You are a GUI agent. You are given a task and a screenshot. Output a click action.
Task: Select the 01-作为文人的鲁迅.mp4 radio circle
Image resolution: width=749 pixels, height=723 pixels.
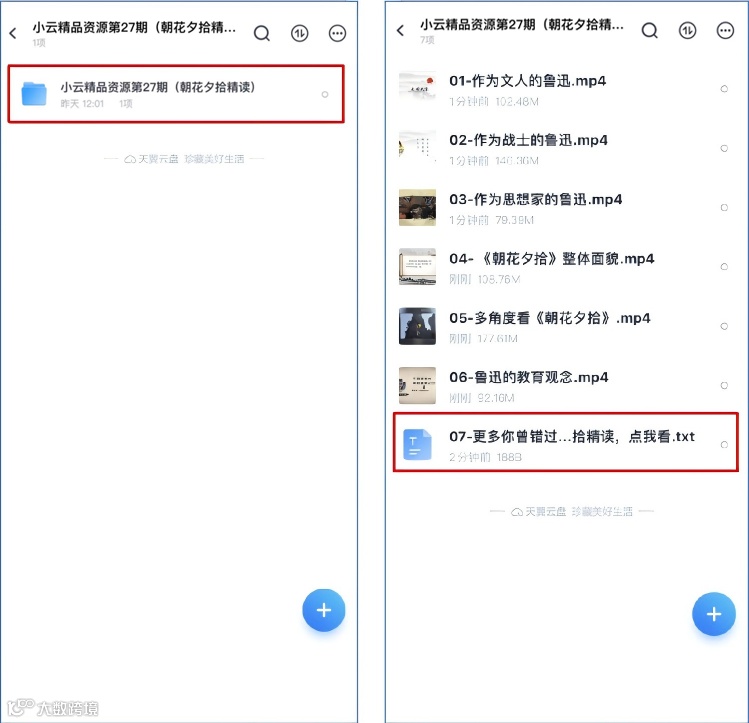point(724,89)
